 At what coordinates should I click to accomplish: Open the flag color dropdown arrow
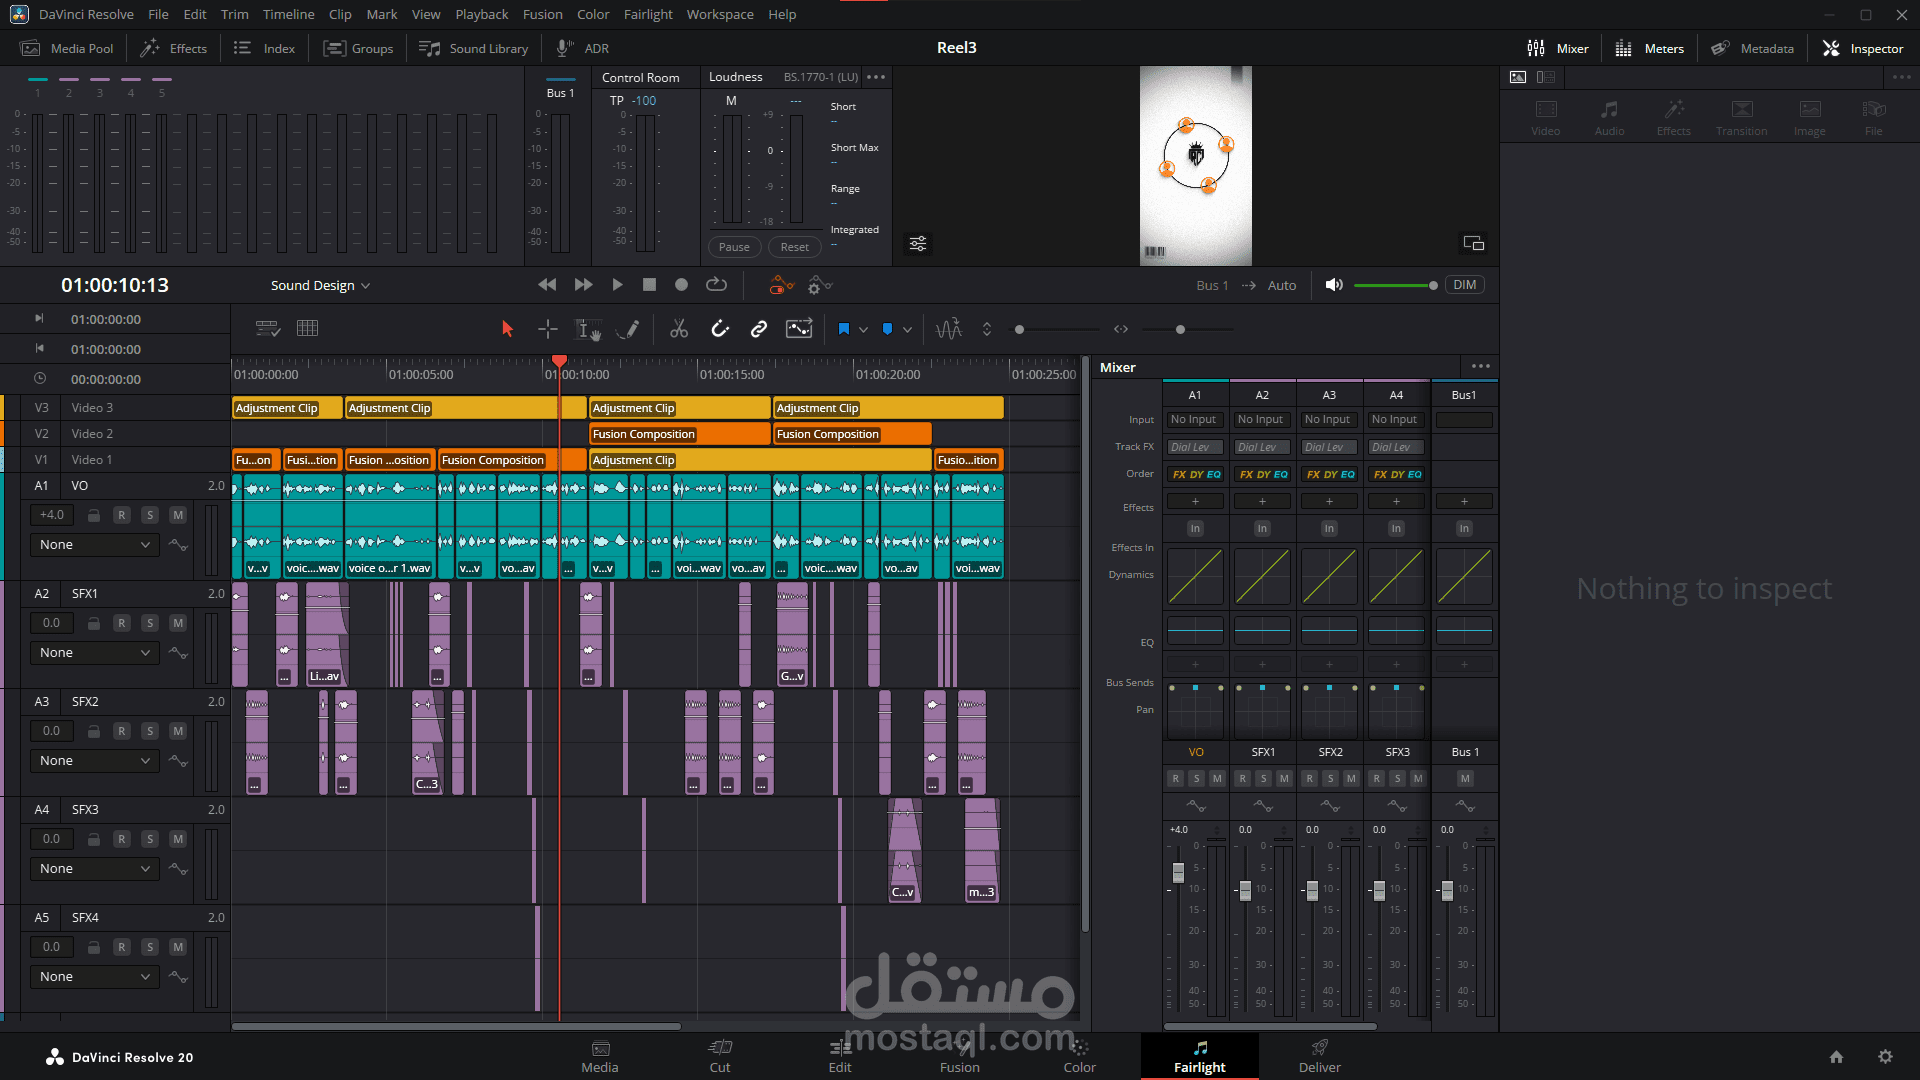863,329
